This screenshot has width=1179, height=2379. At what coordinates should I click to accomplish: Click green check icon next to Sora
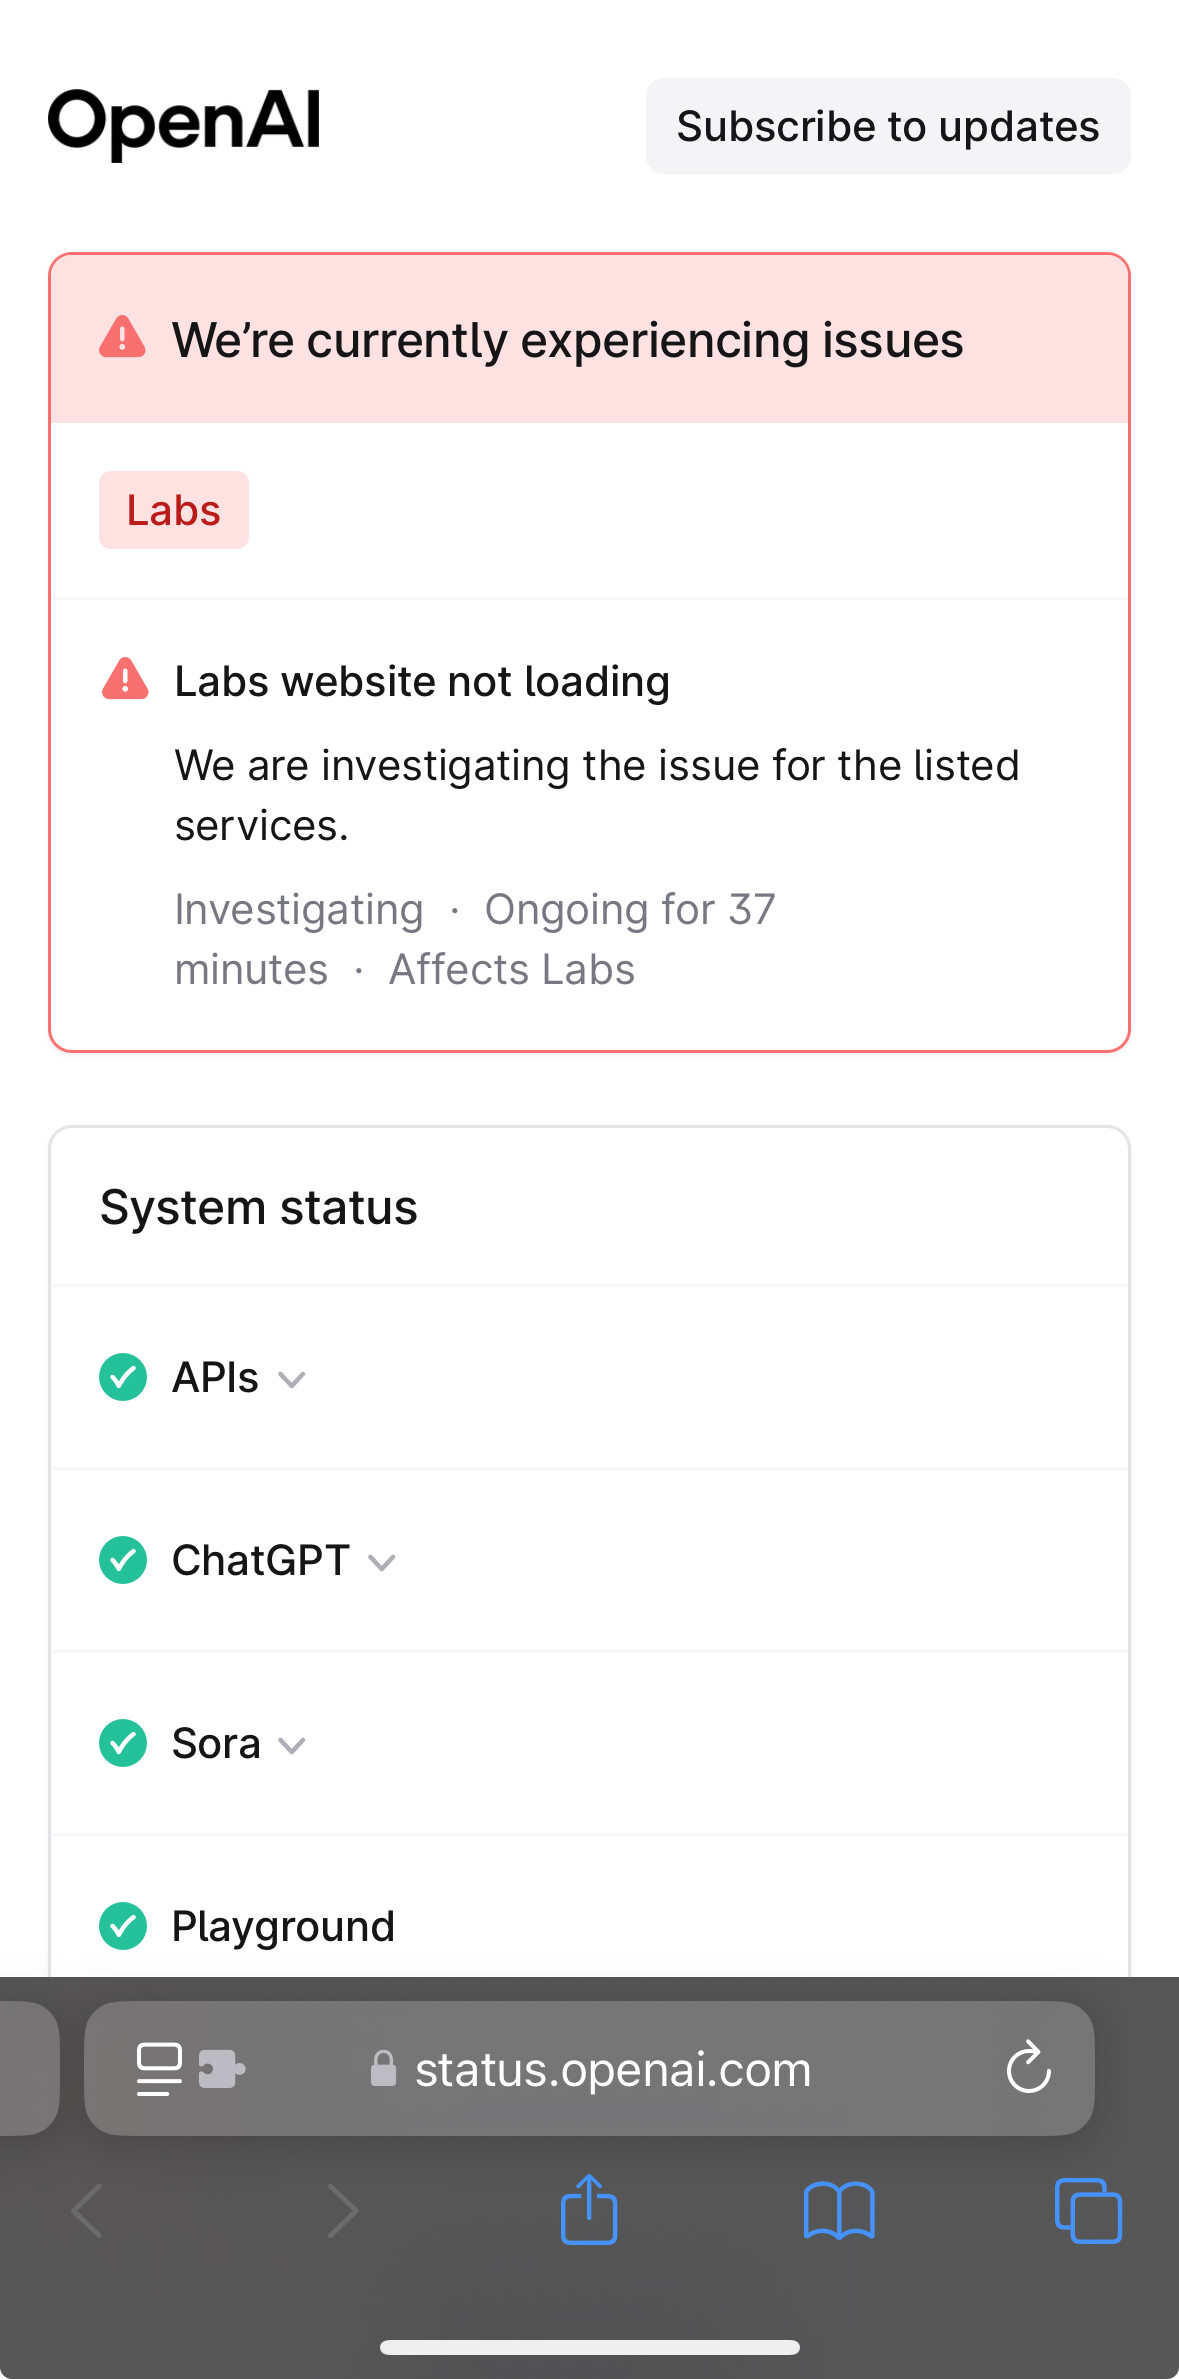pyautogui.click(x=123, y=1743)
